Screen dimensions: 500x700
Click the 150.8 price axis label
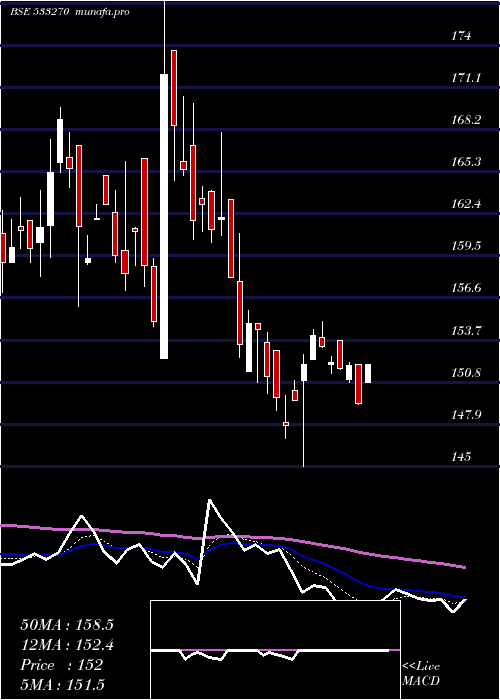pyautogui.click(x=465, y=372)
